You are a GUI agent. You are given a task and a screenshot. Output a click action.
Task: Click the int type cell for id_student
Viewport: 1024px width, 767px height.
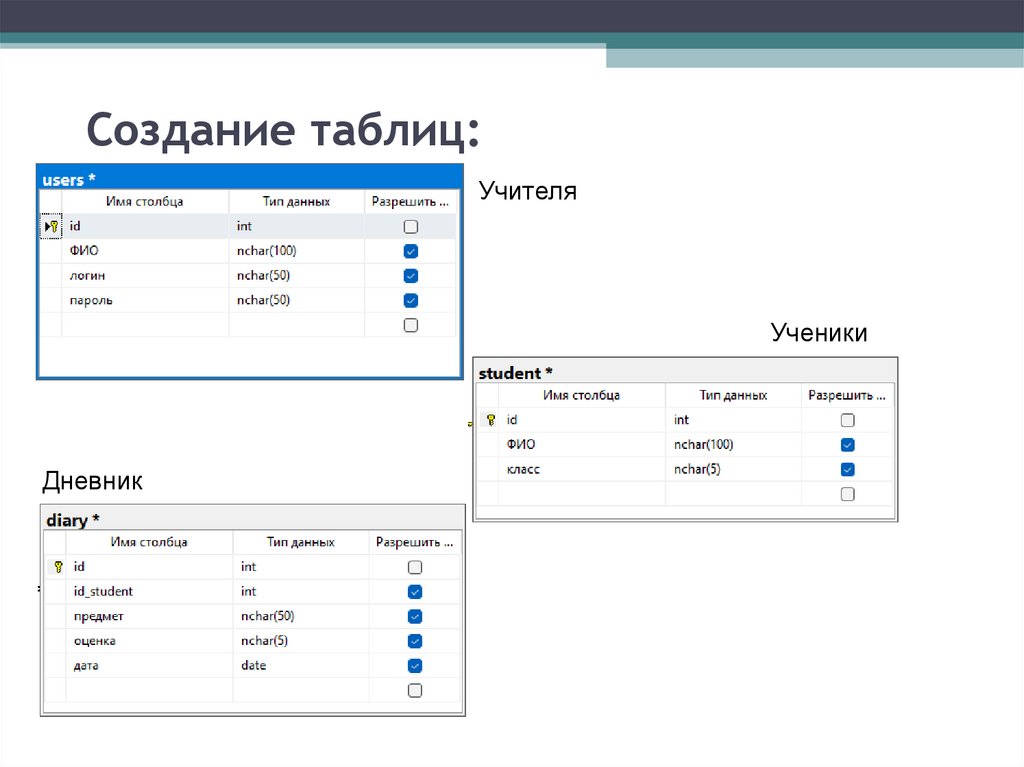[x=300, y=592]
